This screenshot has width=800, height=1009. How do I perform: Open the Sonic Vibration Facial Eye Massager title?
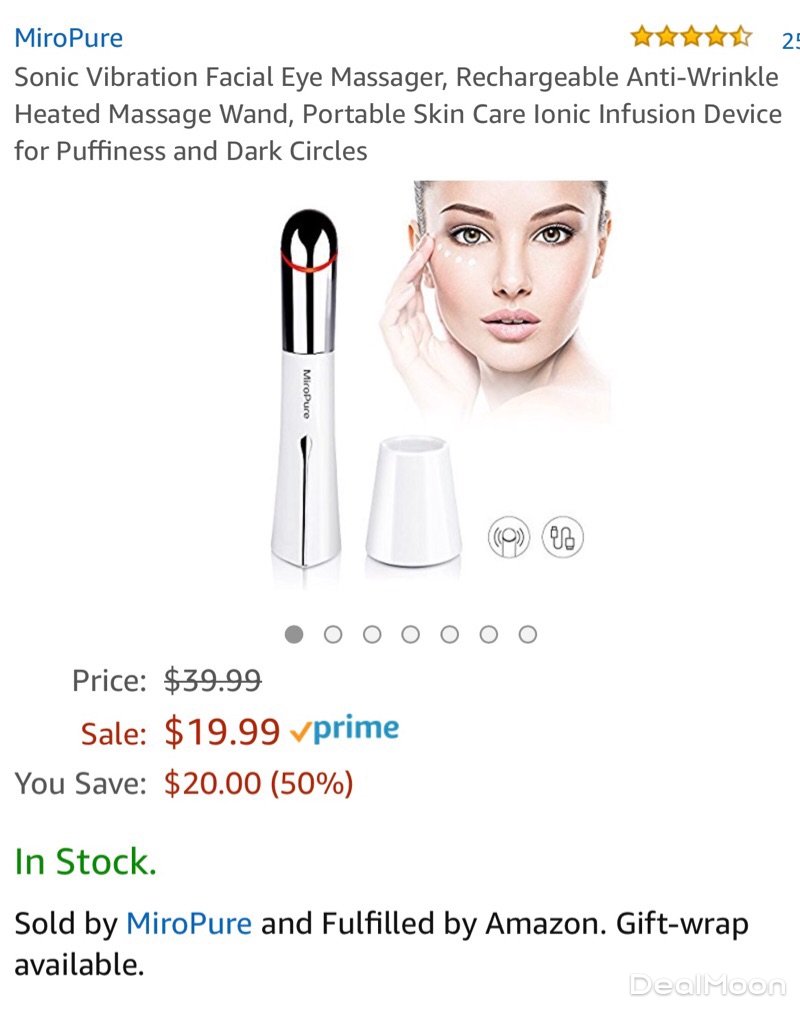coord(398,114)
